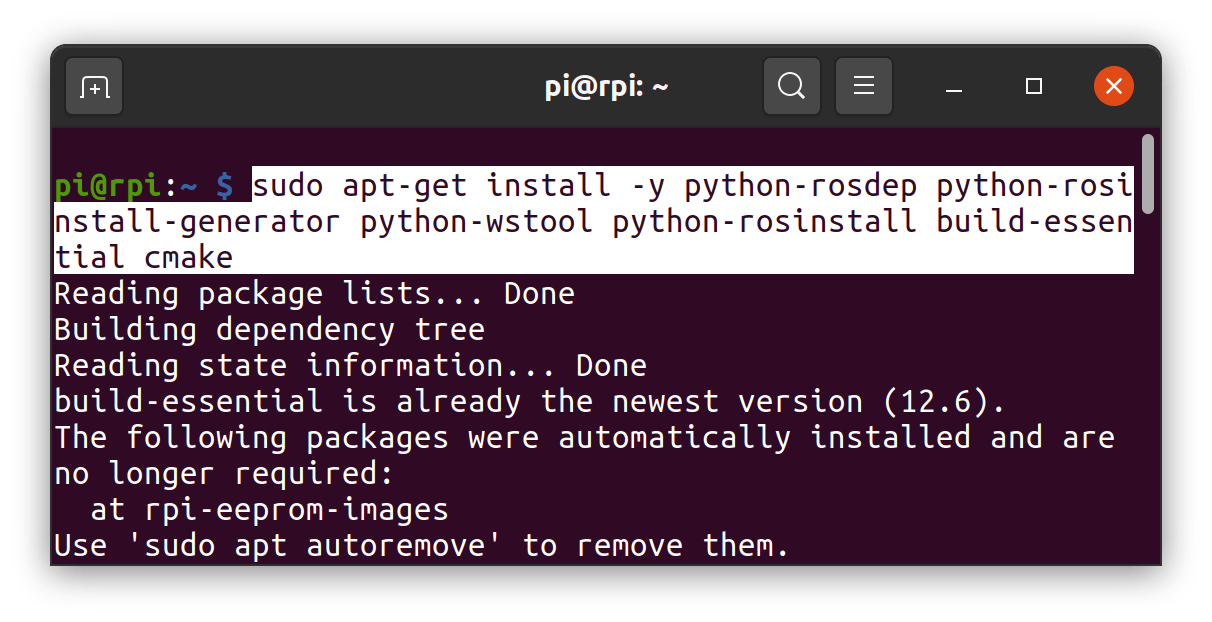
Task: Open a new terminal tab
Action: [x=94, y=87]
